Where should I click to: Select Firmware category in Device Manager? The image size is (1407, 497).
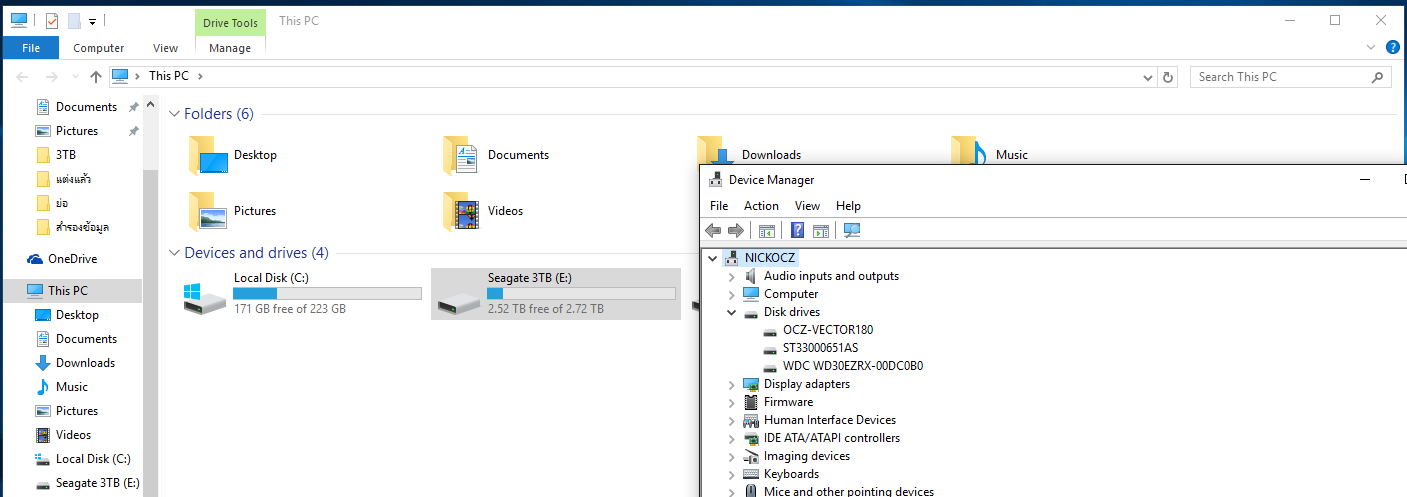pyautogui.click(x=788, y=402)
